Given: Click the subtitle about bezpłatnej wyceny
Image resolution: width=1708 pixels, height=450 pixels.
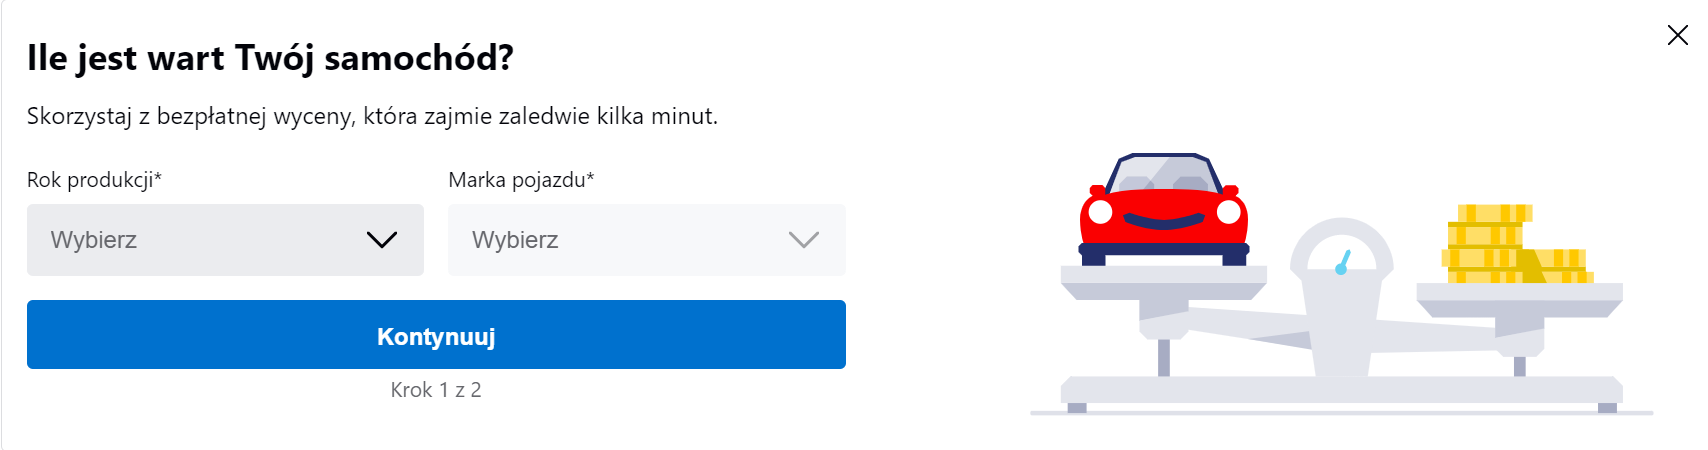Looking at the screenshot, I should (x=372, y=116).
